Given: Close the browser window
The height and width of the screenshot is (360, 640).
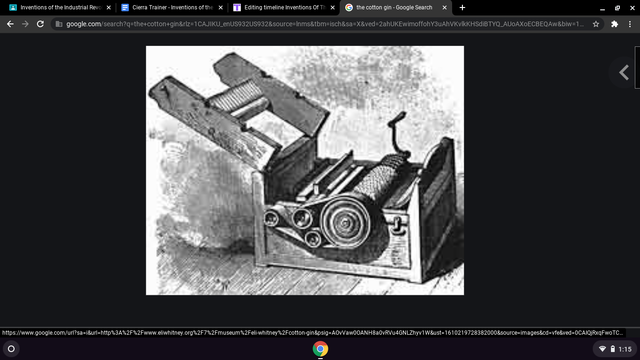Looking at the screenshot, I should coord(632,8).
